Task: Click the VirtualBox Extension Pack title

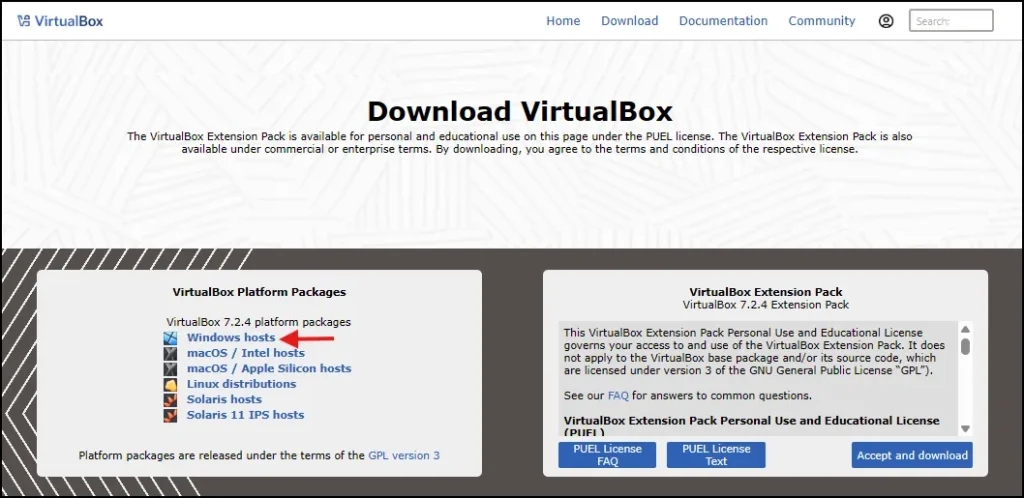Action: (x=766, y=292)
